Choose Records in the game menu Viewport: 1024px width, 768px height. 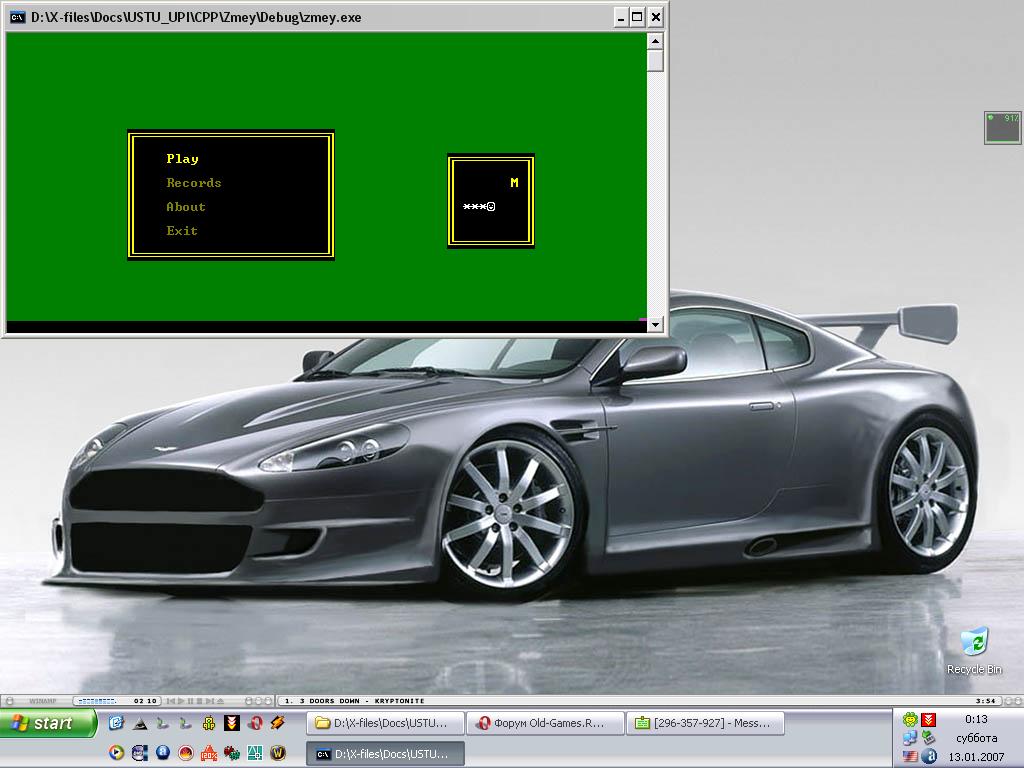pyautogui.click(x=194, y=183)
